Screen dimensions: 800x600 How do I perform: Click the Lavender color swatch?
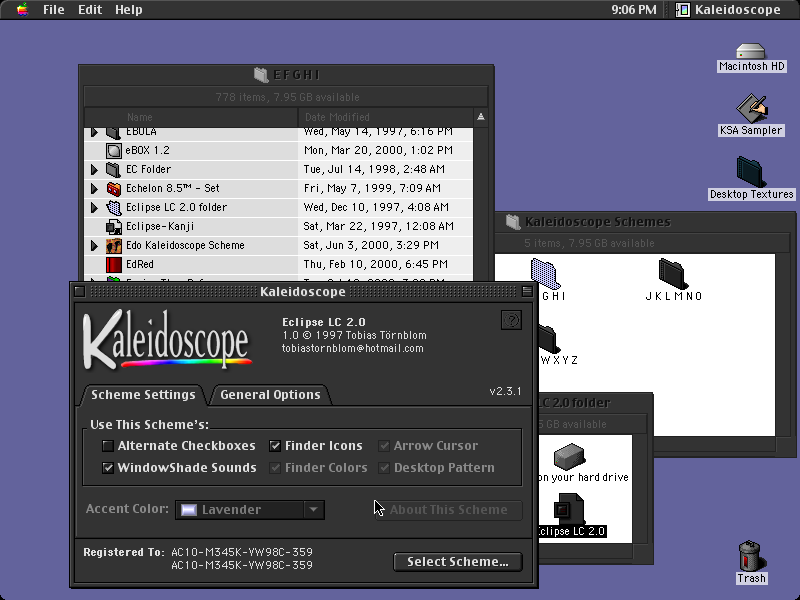pyautogui.click(x=189, y=510)
